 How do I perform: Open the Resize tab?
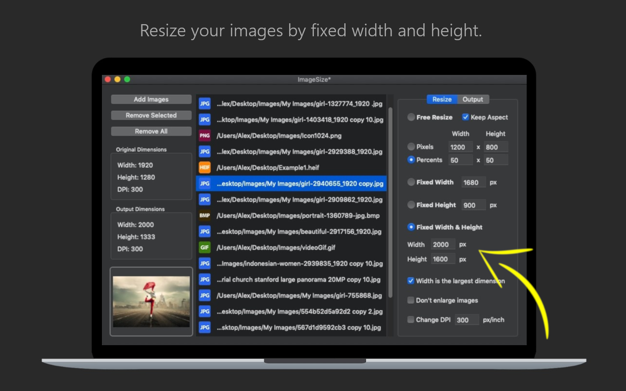point(442,99)
